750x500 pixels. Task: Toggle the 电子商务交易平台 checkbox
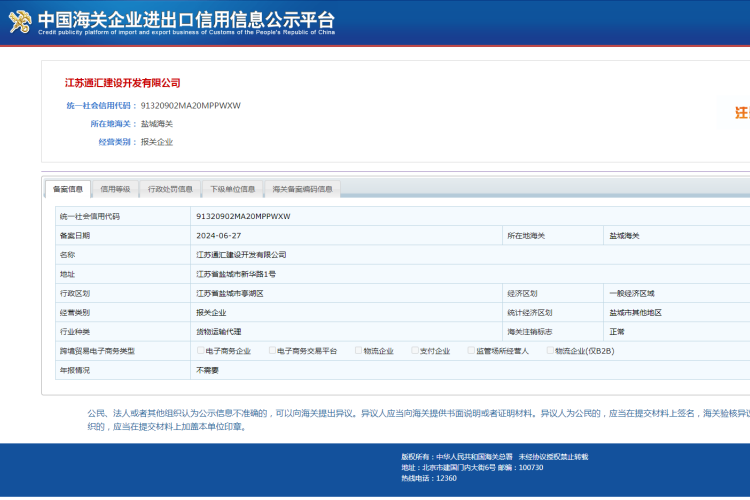[x=272, y=351]
